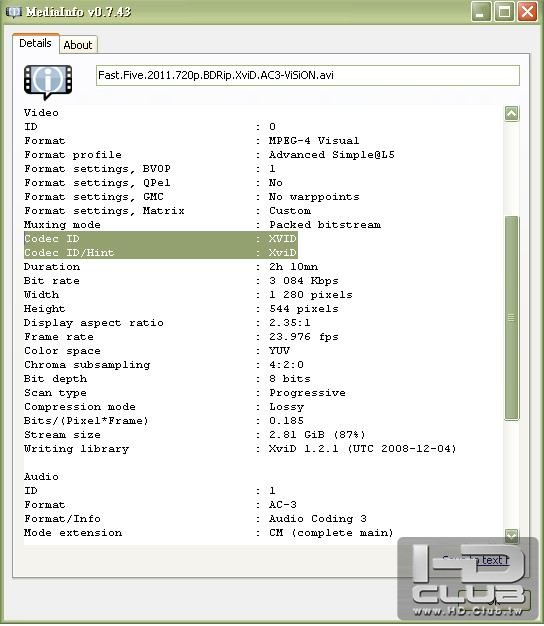The height and width of the screenshot is (626, 544).
Task: Click the 'Mode extension' label
Action: 73,533
